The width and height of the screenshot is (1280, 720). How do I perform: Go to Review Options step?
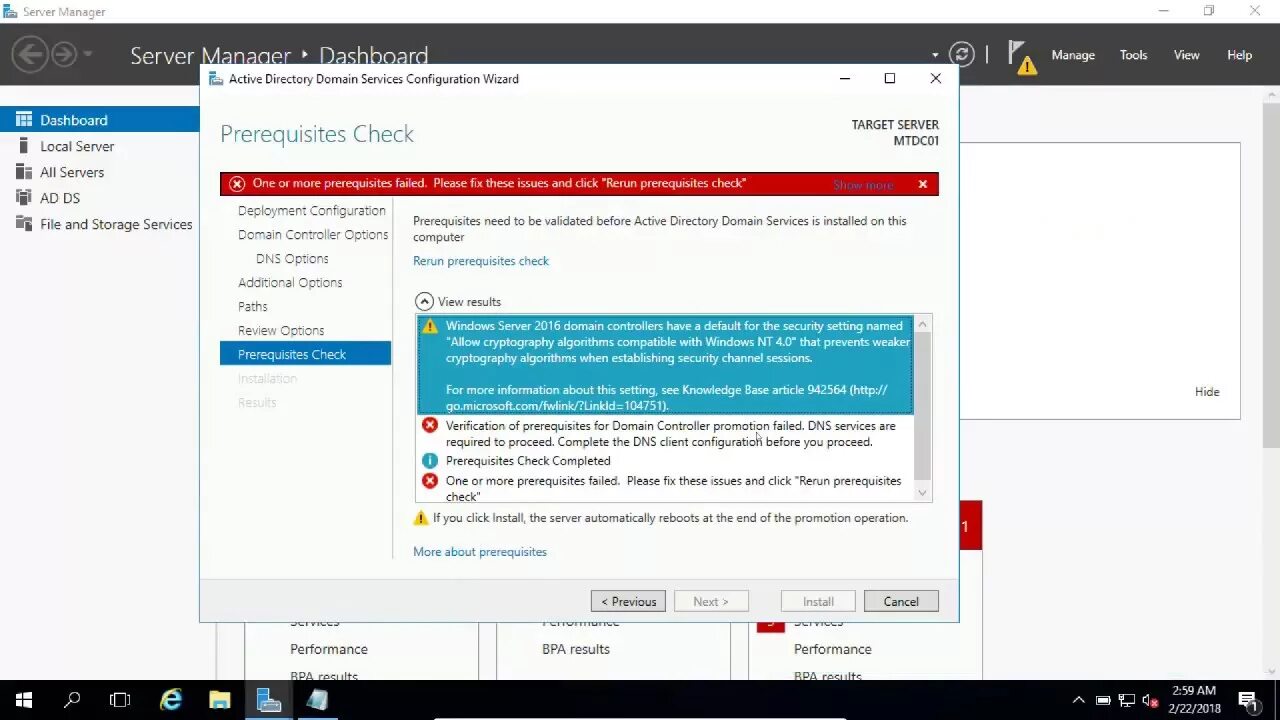(x=281, y=331)
